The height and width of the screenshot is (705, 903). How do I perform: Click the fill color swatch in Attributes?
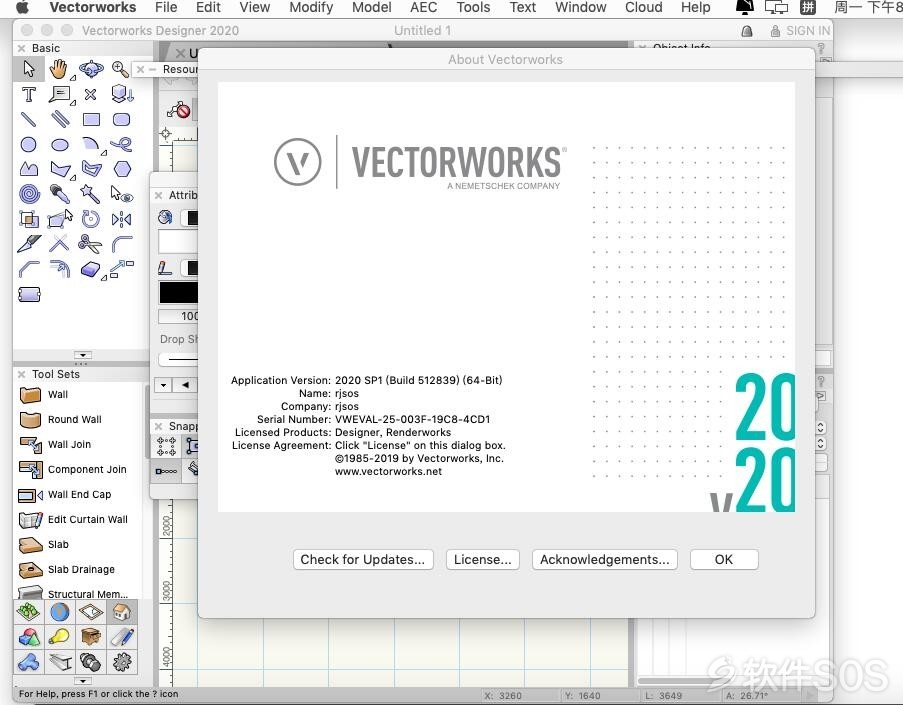coord(191,218)
